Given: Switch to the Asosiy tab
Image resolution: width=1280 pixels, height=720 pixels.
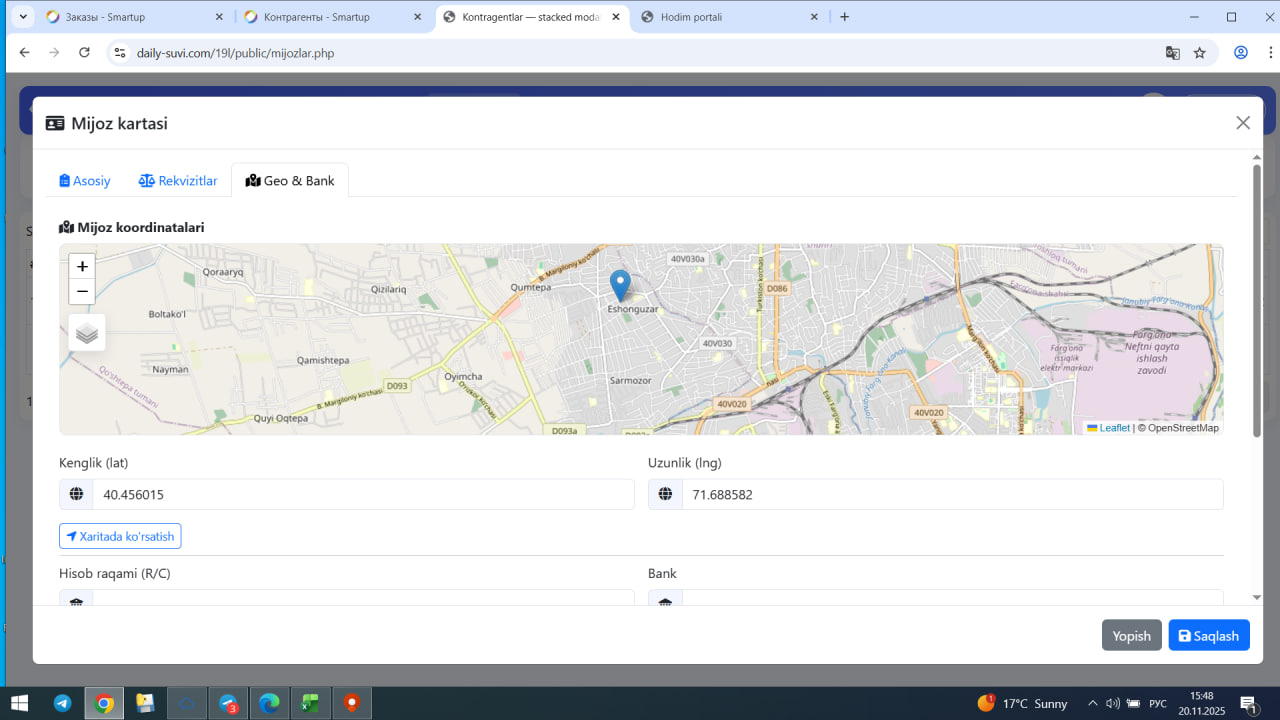Looking at the screenshot, I should click(x=85, y=181).
